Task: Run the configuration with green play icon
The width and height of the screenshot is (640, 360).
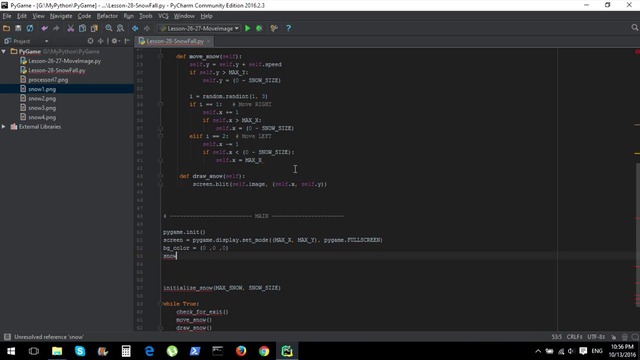Action: 247,28
